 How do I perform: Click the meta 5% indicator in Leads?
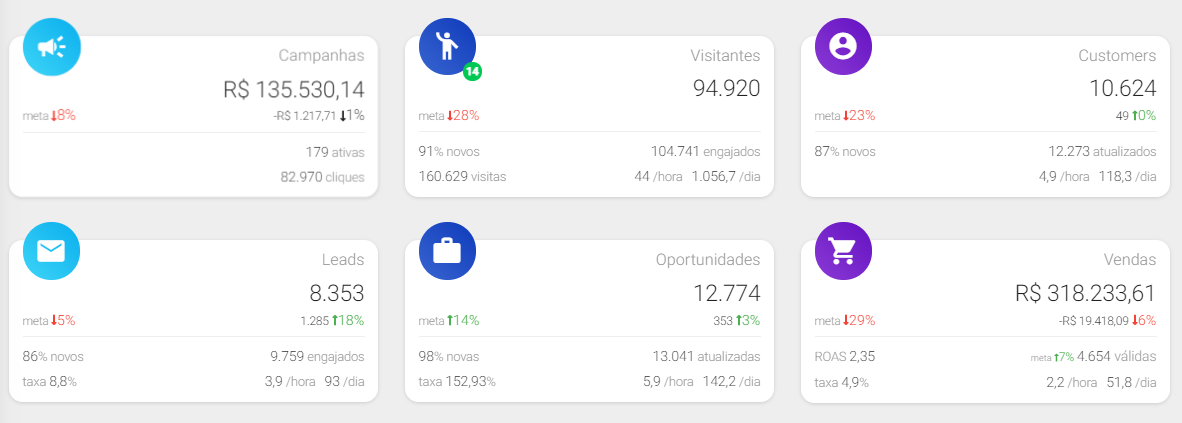pyautogui.click(x=49, y=320)
